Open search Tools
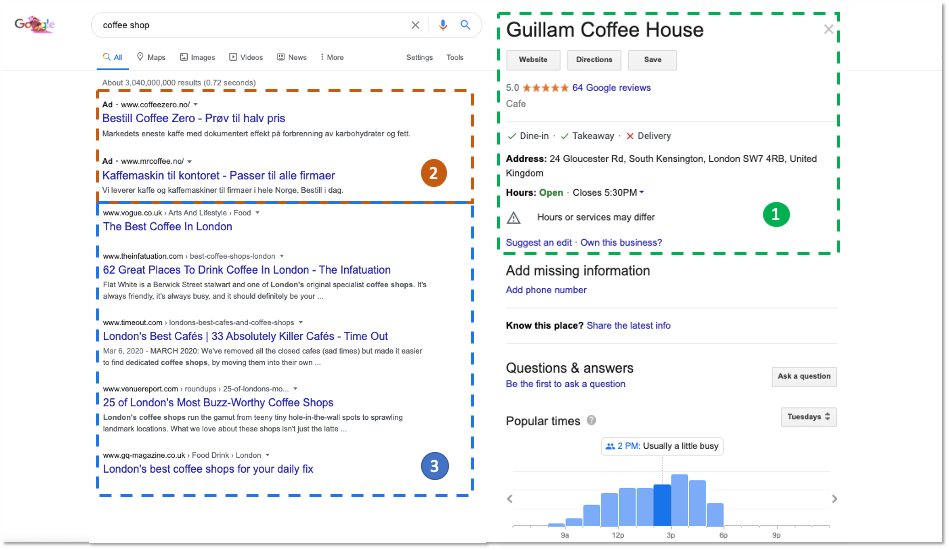 click(x=455, y=57)
